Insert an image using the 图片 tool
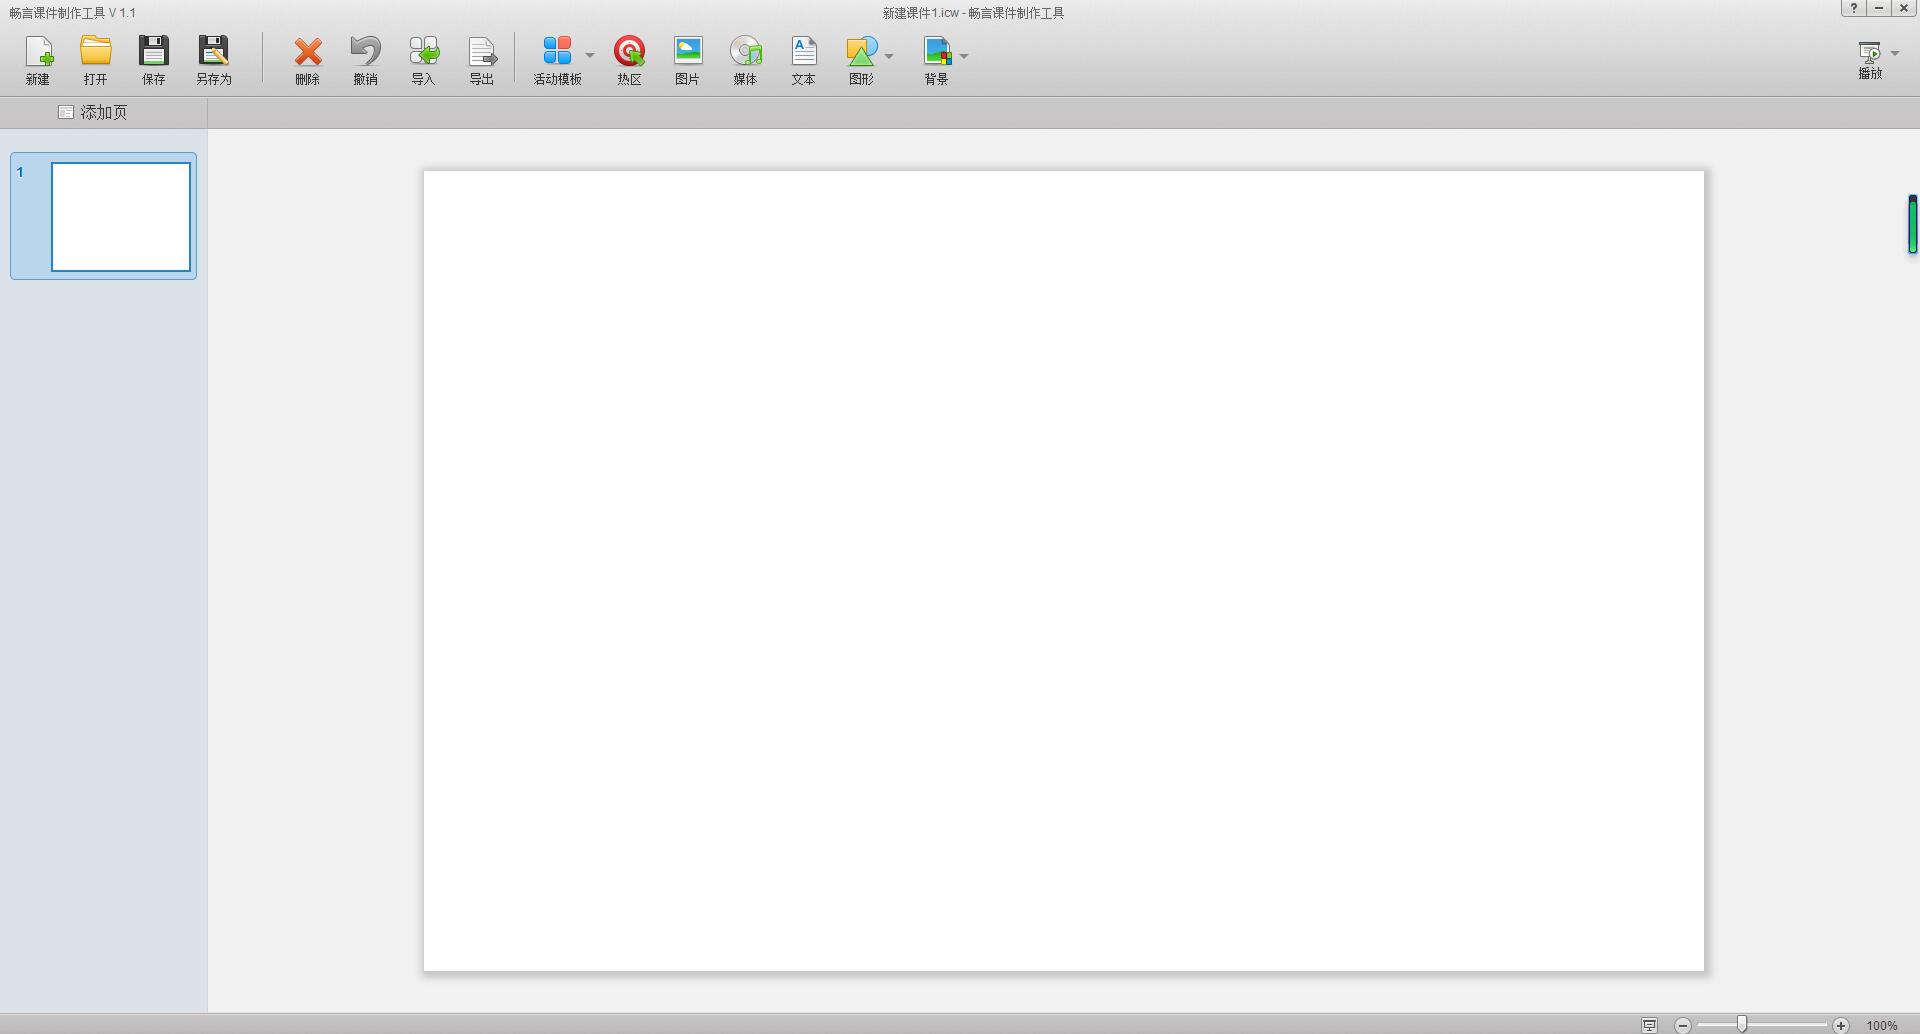 687,58
